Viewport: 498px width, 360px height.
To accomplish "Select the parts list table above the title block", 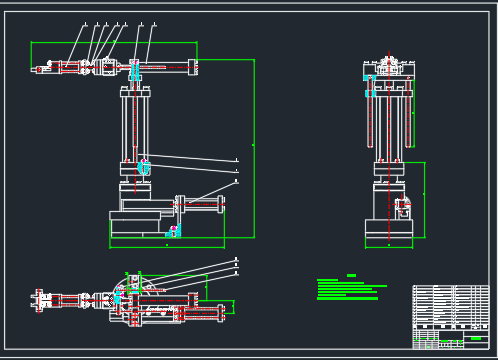I will (x=451, y=307).
